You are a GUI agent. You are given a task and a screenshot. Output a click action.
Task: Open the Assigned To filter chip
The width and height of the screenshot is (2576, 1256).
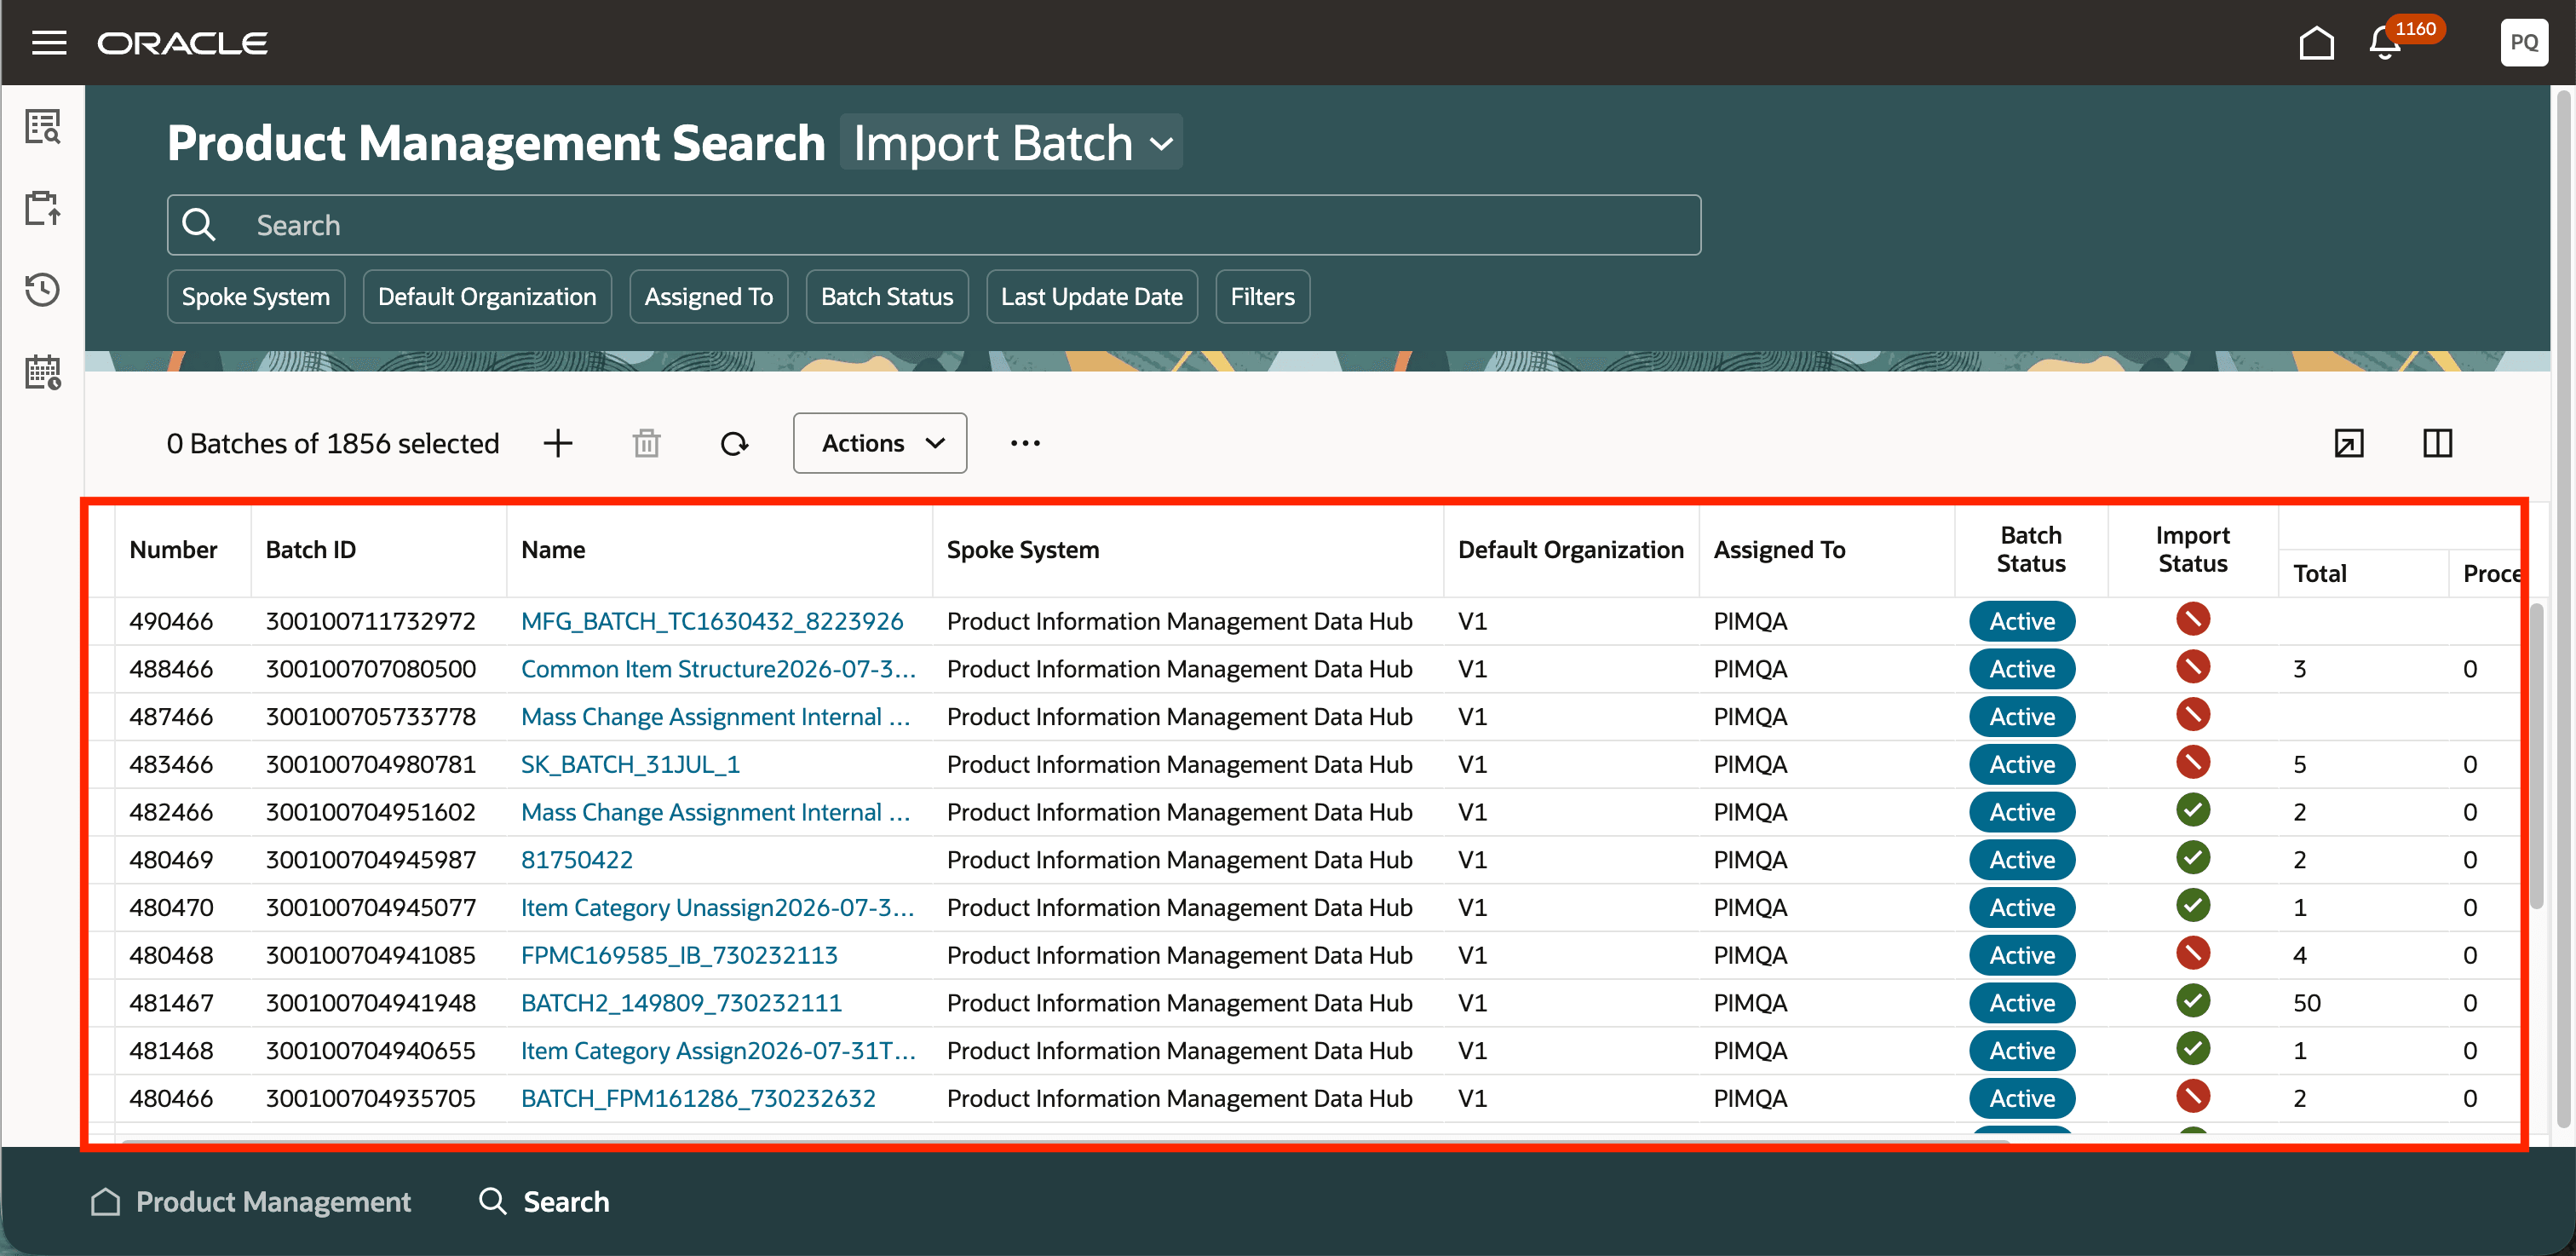click(x=709, y=297)
